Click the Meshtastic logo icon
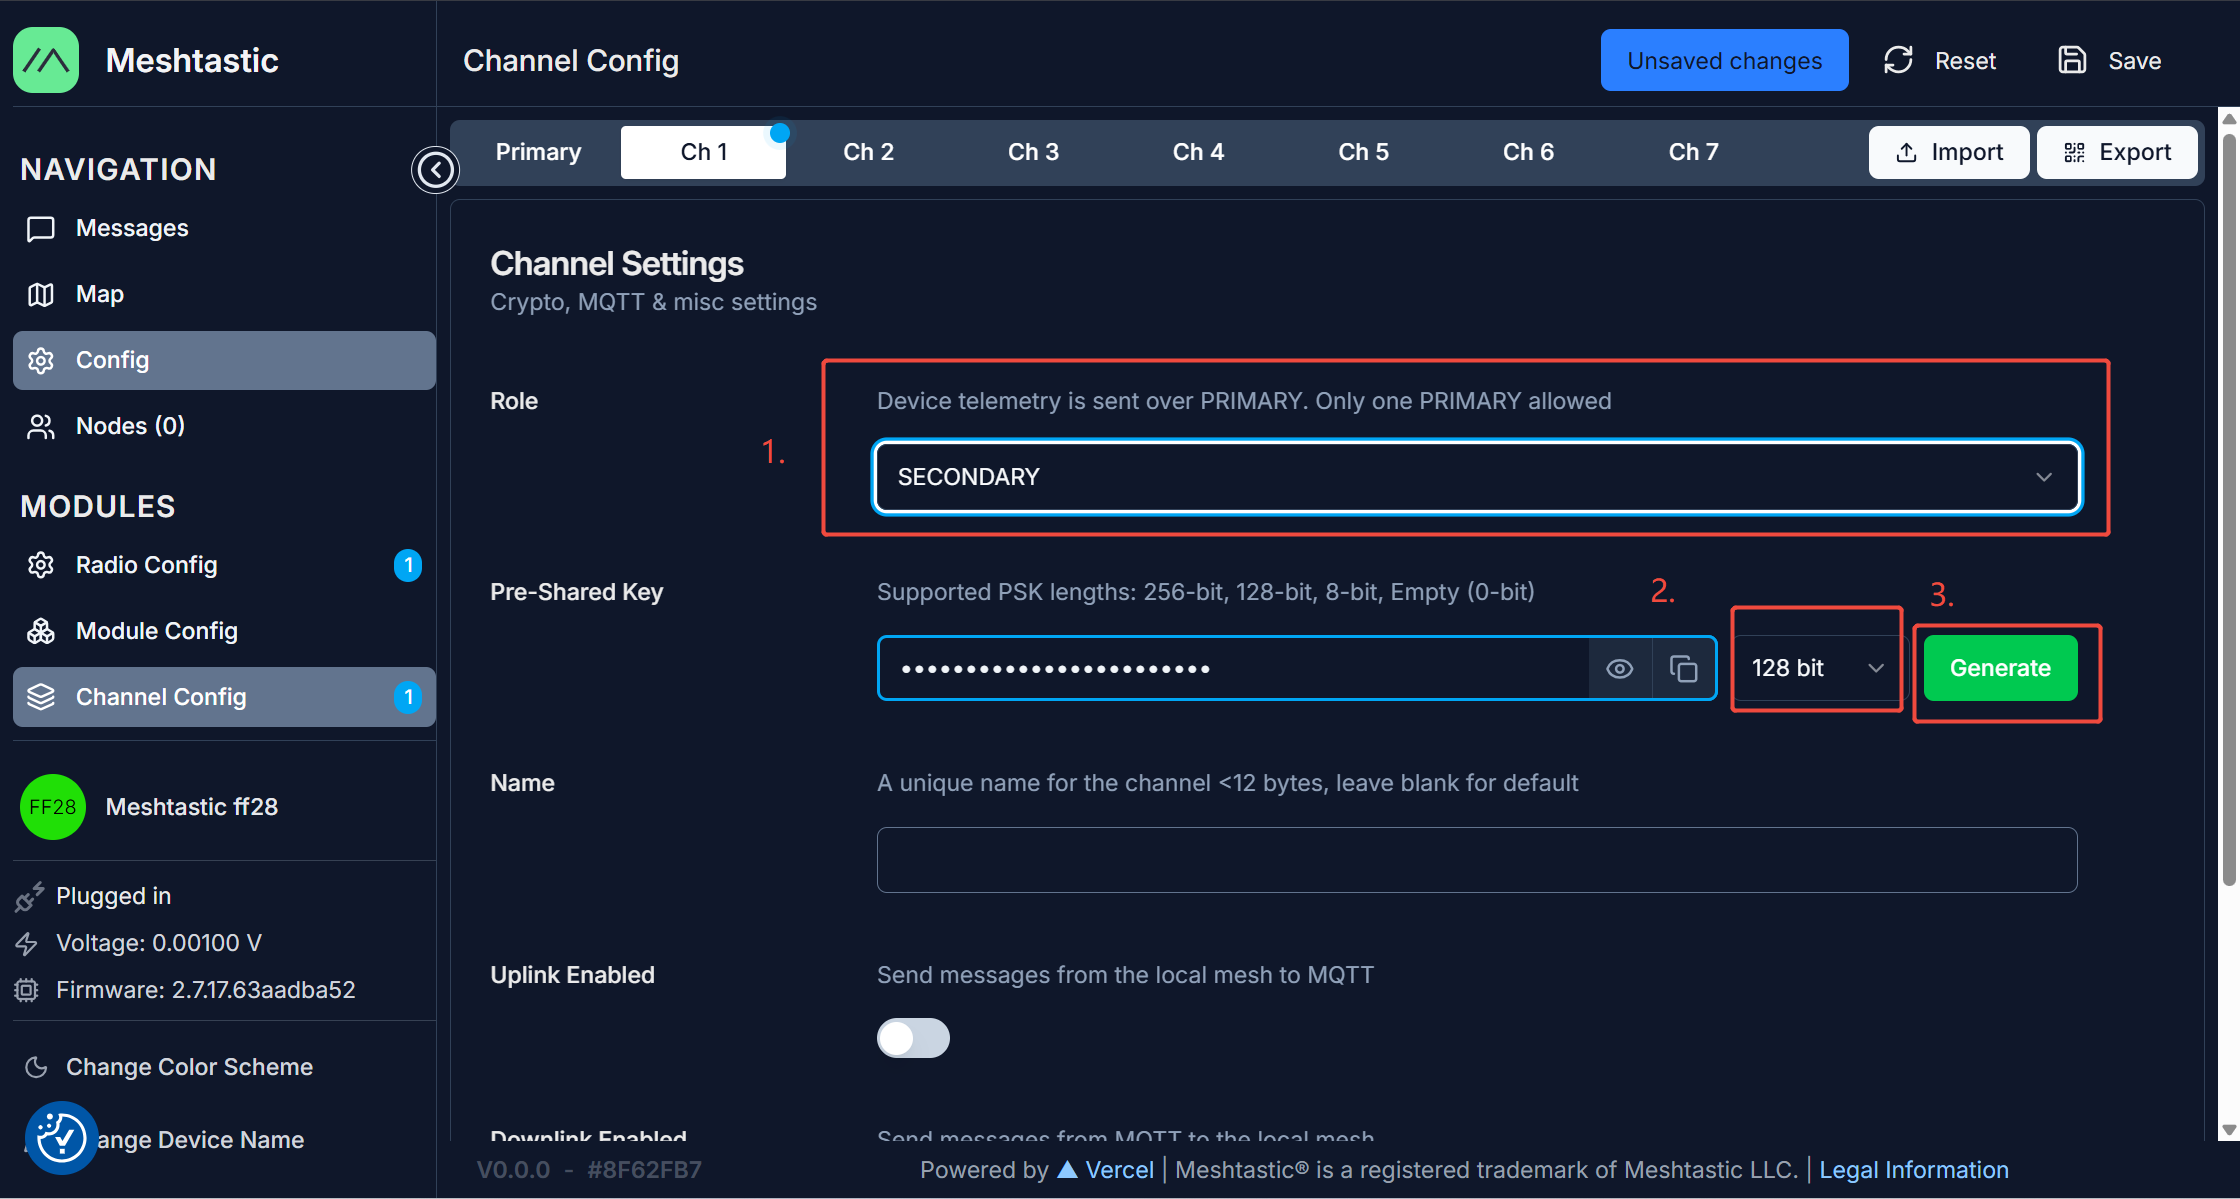The width and height of the screenshot is (2240, 1199). pos(46,60)
